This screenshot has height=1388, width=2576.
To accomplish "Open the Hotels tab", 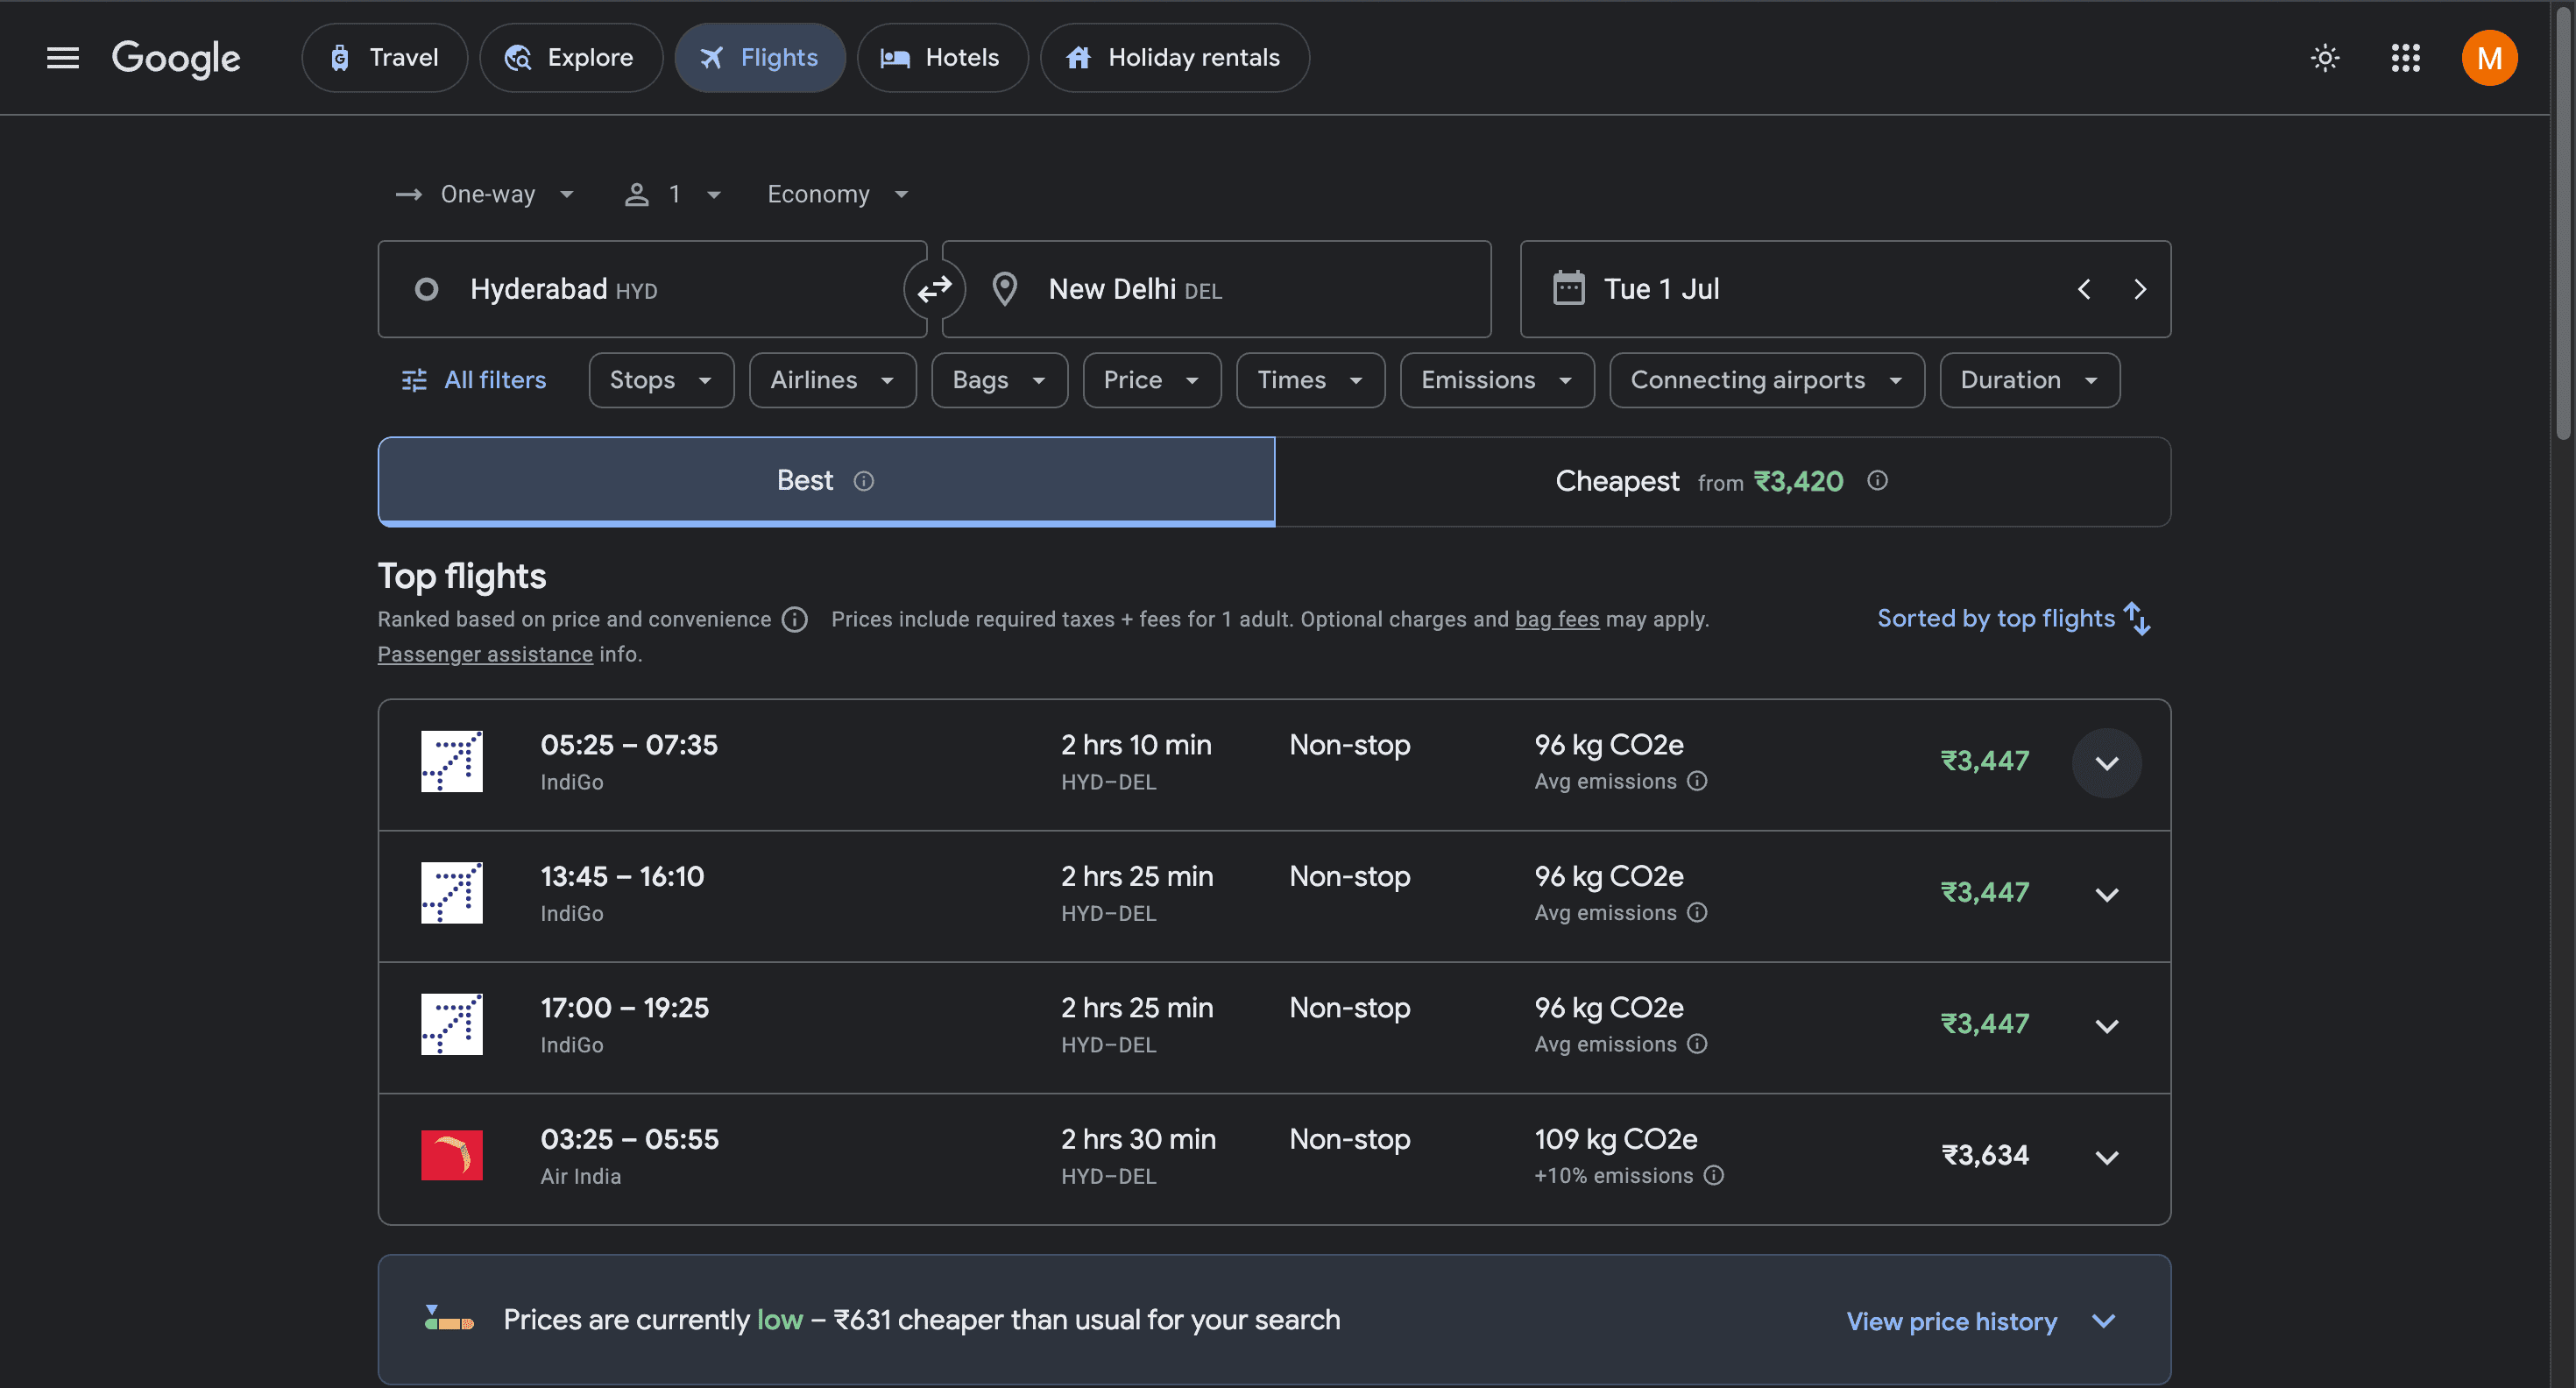I will pyautogui.click(x=942, y=58).
